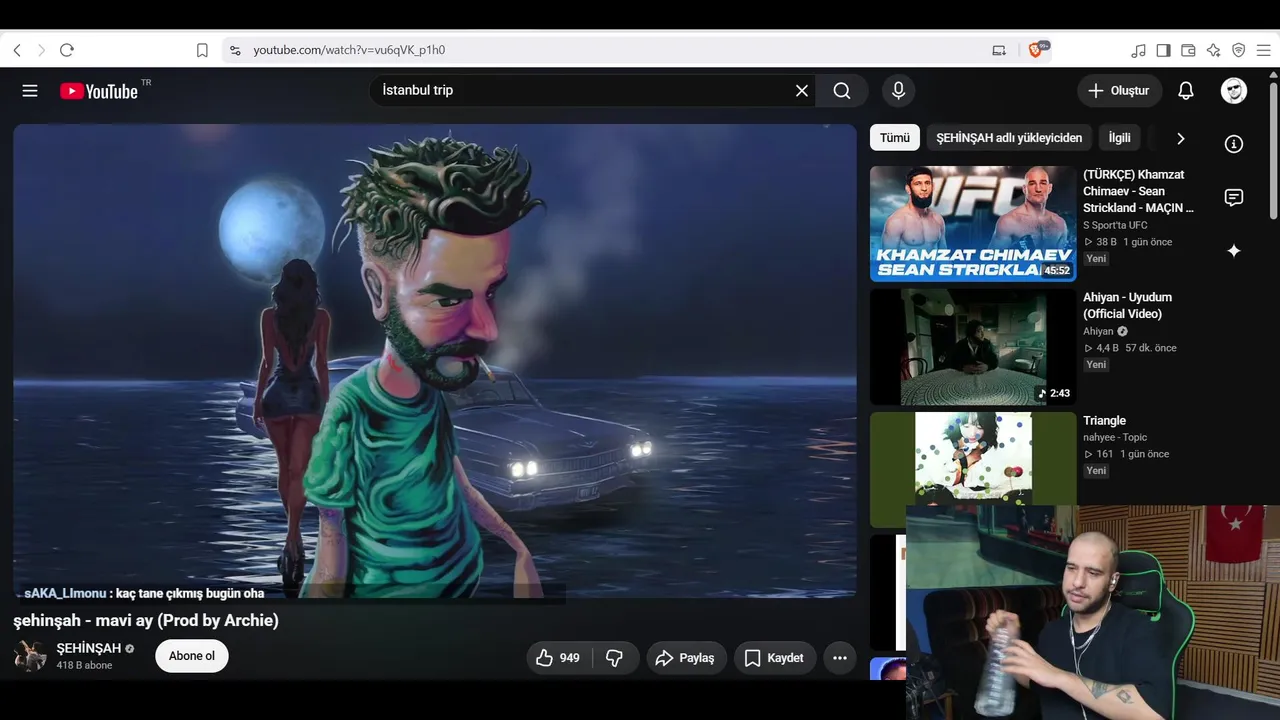Screen dimensions: 1280x720
Task: Open site settings icon beside the URL
Action: click(x=235, y=50)
